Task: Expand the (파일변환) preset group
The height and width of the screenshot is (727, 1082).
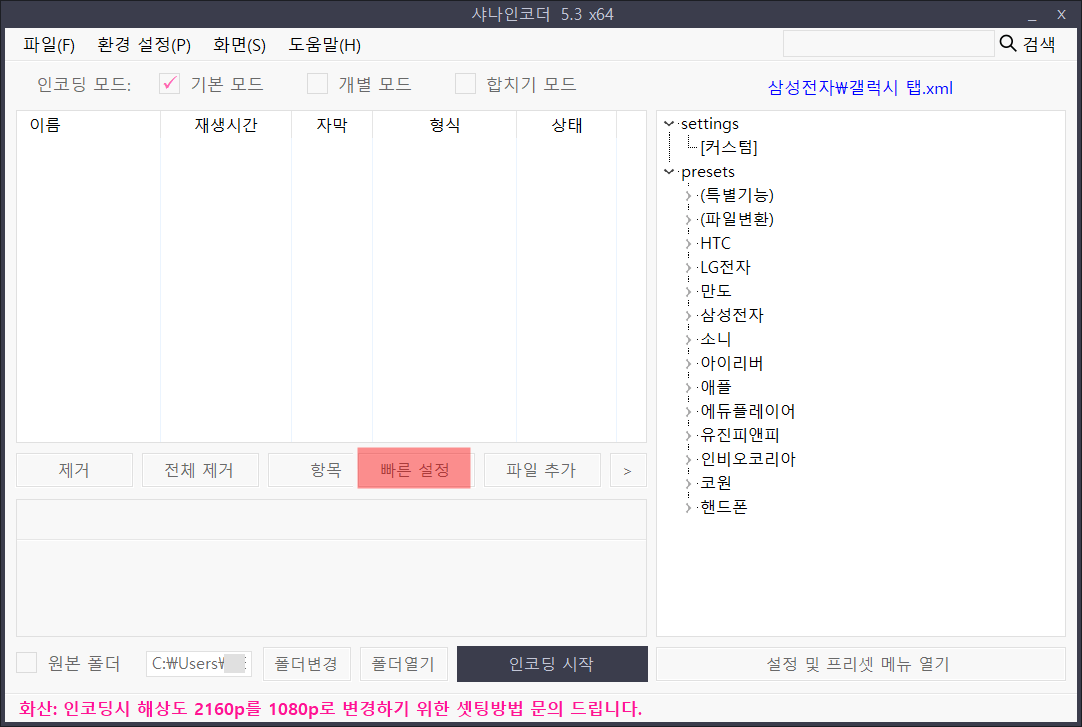Action: click(688, 219)
